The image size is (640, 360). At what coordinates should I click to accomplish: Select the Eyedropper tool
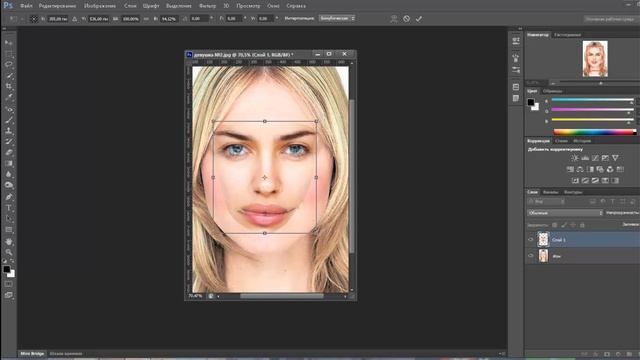(x=9, y=98)
